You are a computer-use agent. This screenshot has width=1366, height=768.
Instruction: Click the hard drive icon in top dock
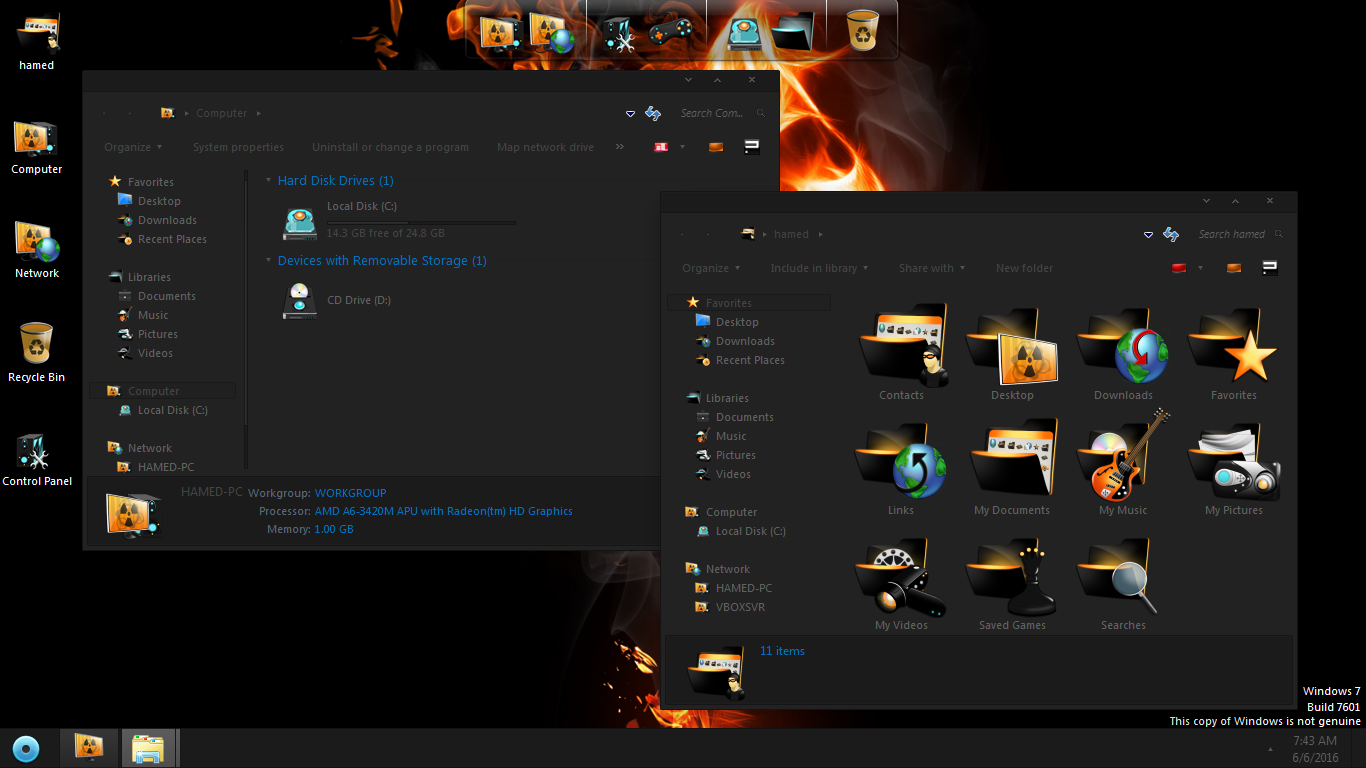point(745,33)
